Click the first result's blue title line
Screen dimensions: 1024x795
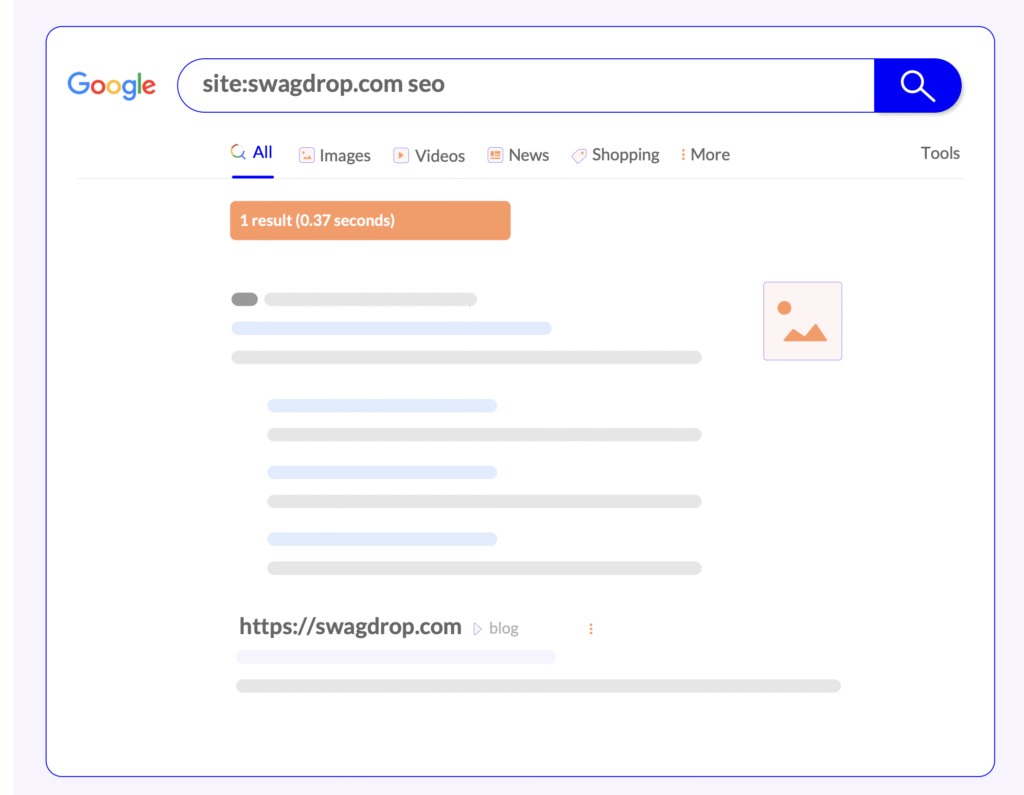391,328
